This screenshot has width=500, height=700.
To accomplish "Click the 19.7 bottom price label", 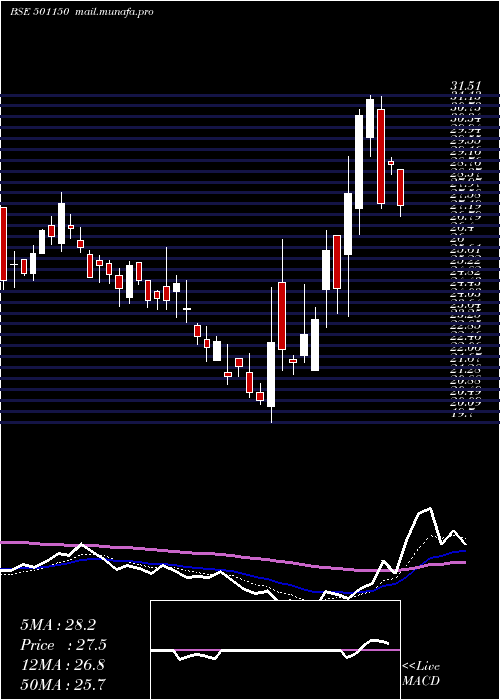I will [462, 414].
